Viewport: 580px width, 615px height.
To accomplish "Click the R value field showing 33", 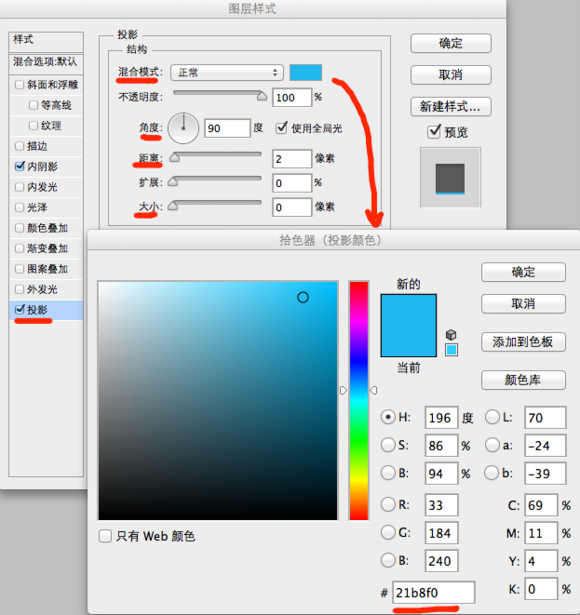I will pos(441,505).
